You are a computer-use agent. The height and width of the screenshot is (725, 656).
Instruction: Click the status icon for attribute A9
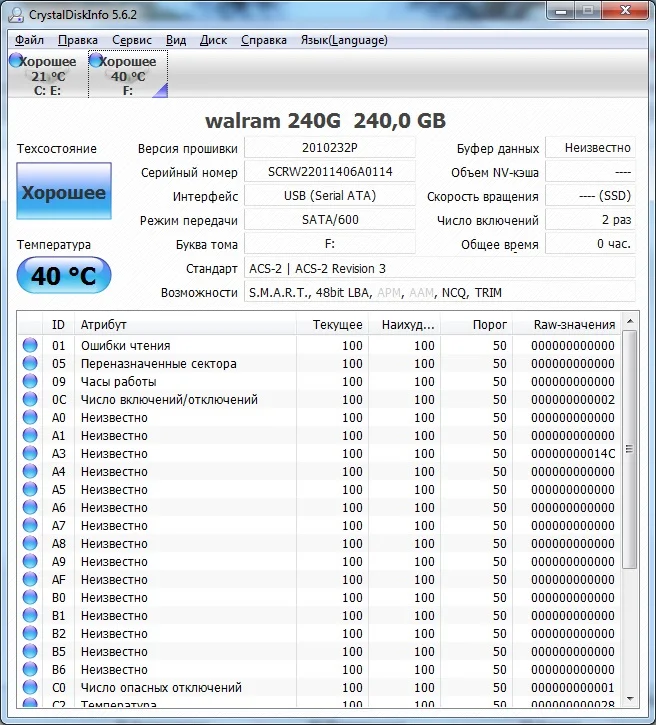pos(30,561)
